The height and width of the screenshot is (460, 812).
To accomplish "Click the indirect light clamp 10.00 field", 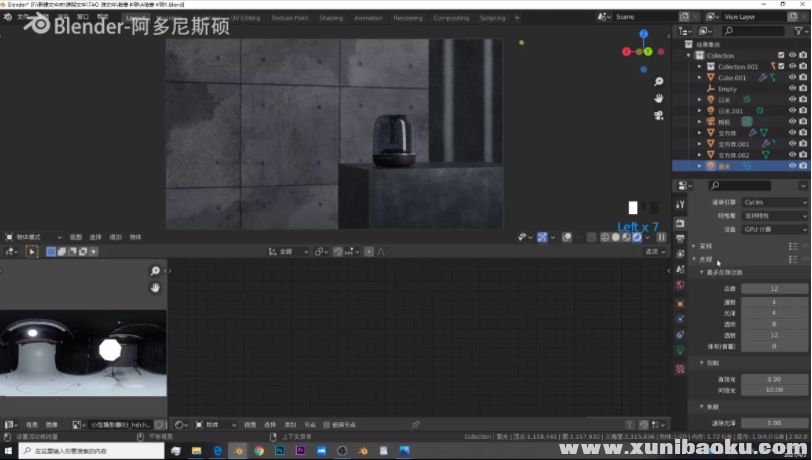I will [774, 389].
